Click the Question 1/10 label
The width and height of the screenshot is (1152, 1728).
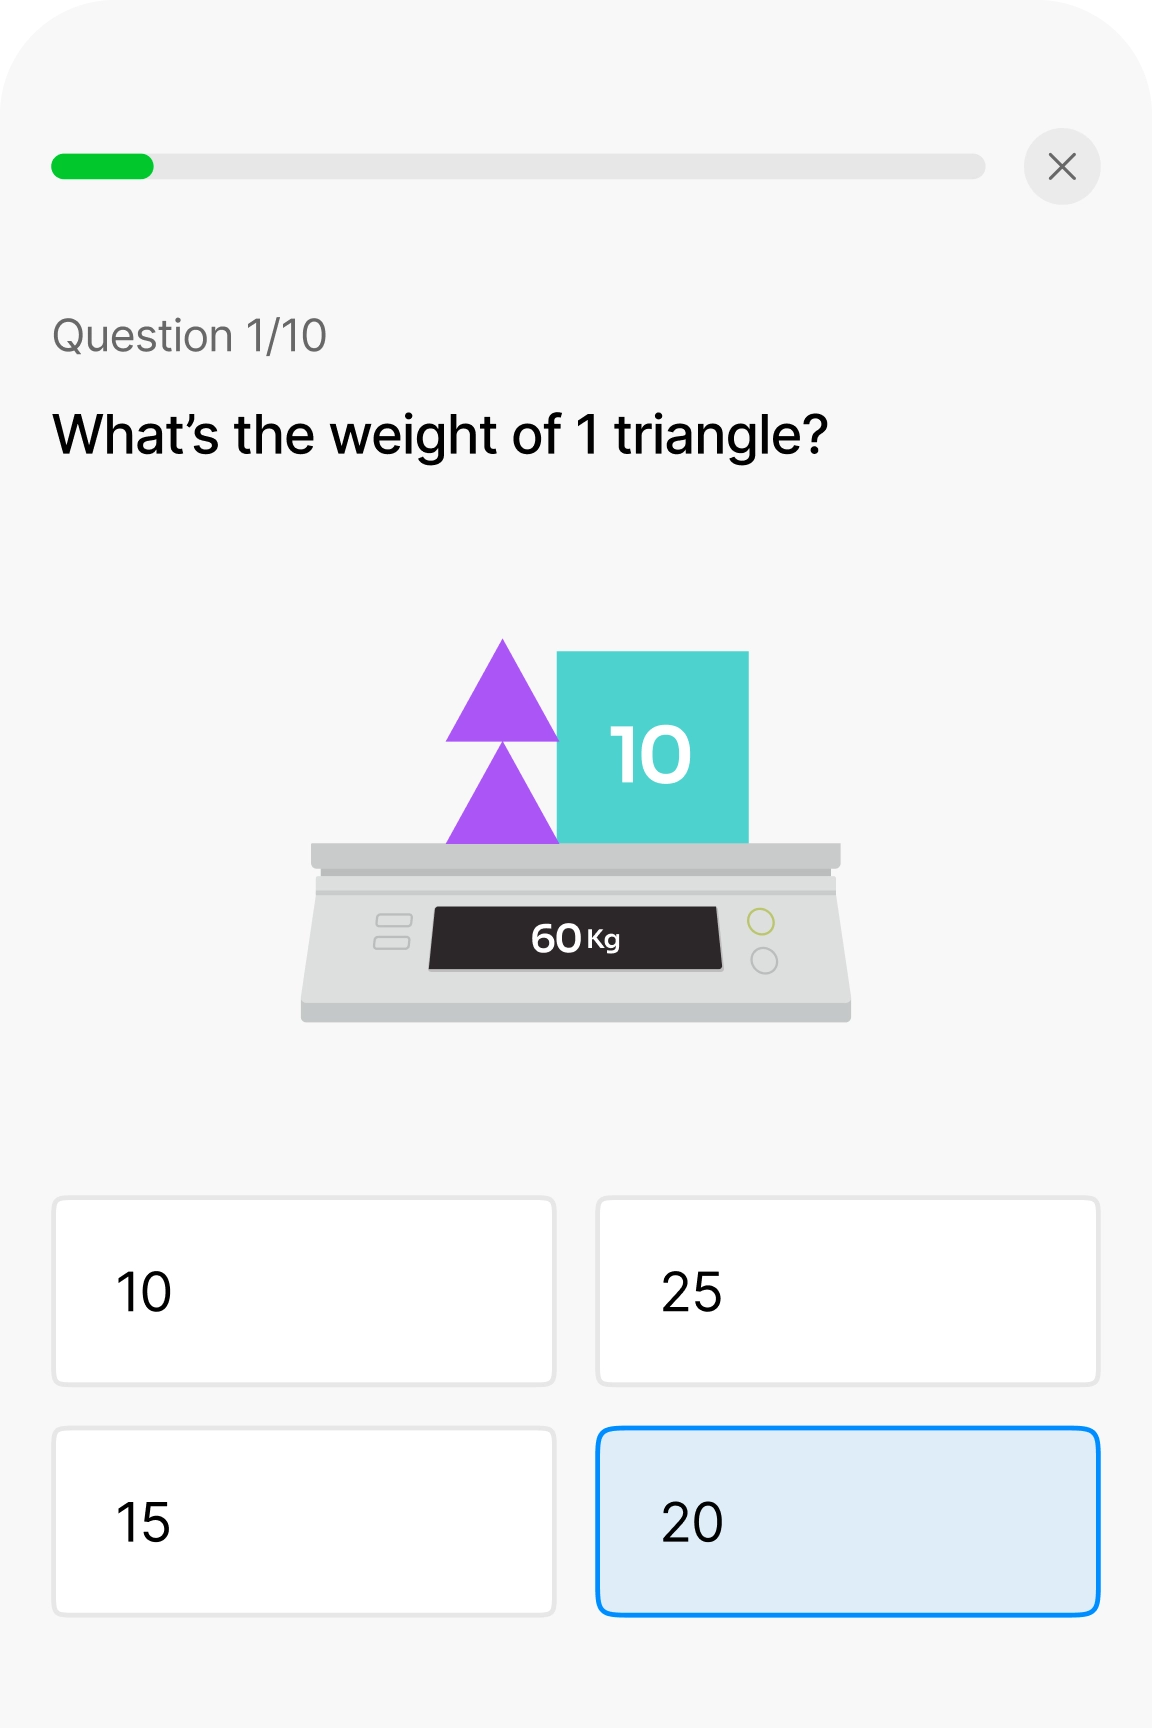click(189, 336)
